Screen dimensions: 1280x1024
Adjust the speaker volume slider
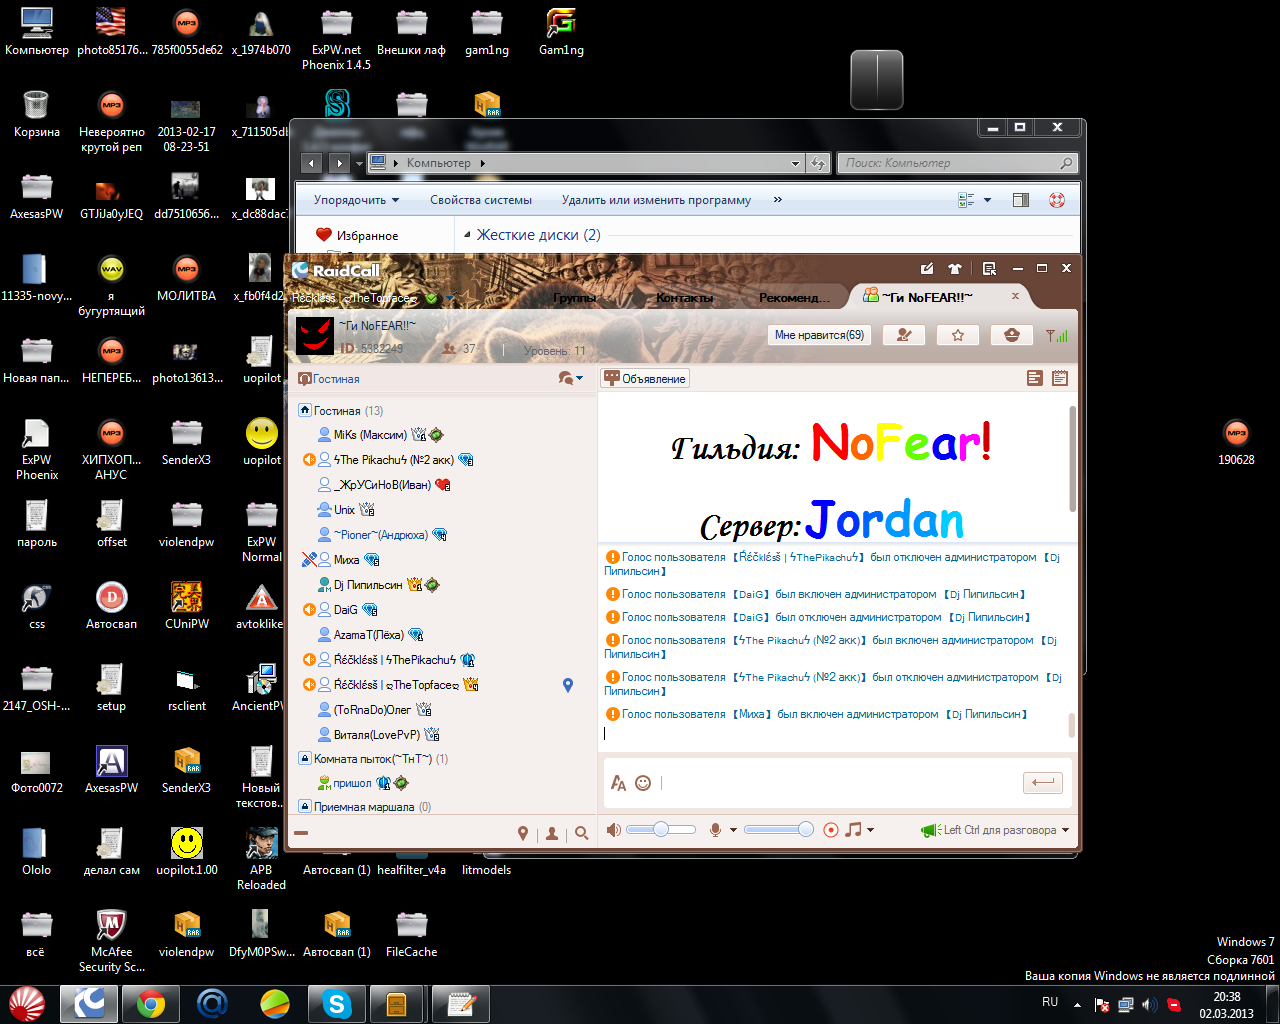click(x=660, y=830)
